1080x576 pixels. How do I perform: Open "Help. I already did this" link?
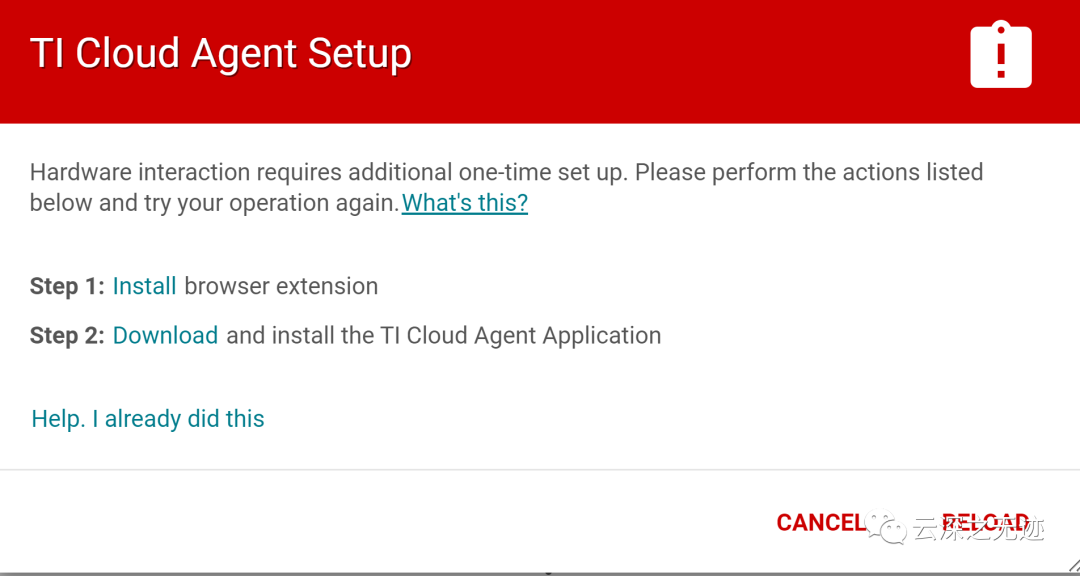point(148,418)
